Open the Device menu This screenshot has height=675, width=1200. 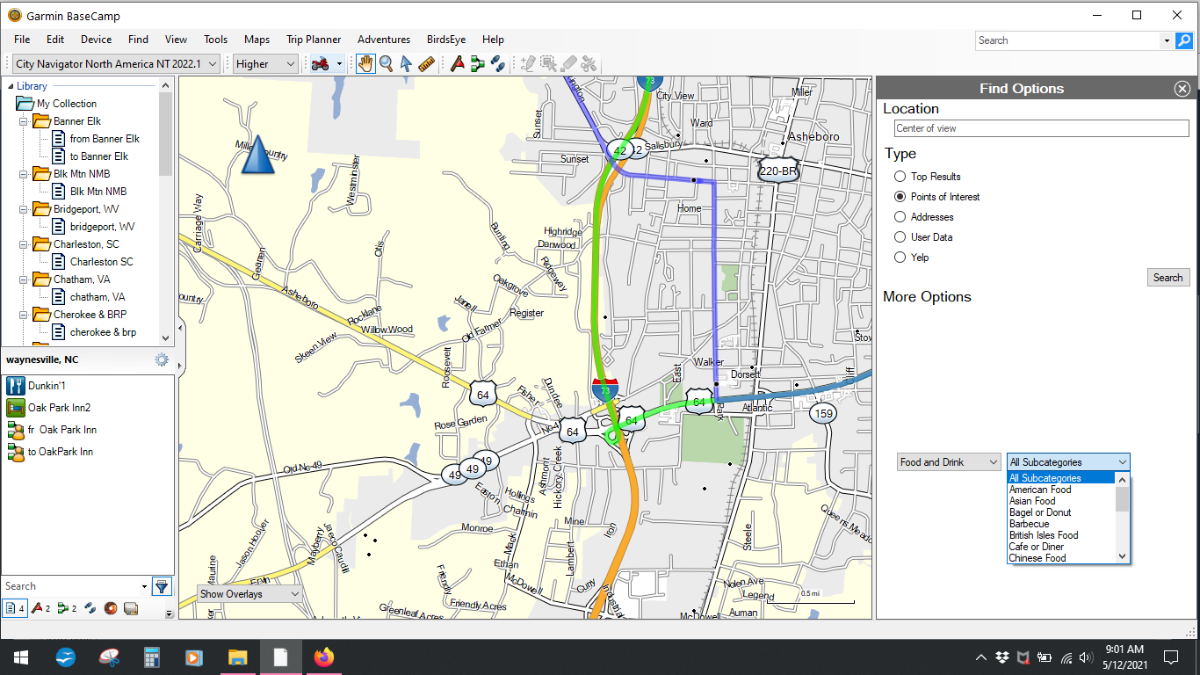coord(96,40)
